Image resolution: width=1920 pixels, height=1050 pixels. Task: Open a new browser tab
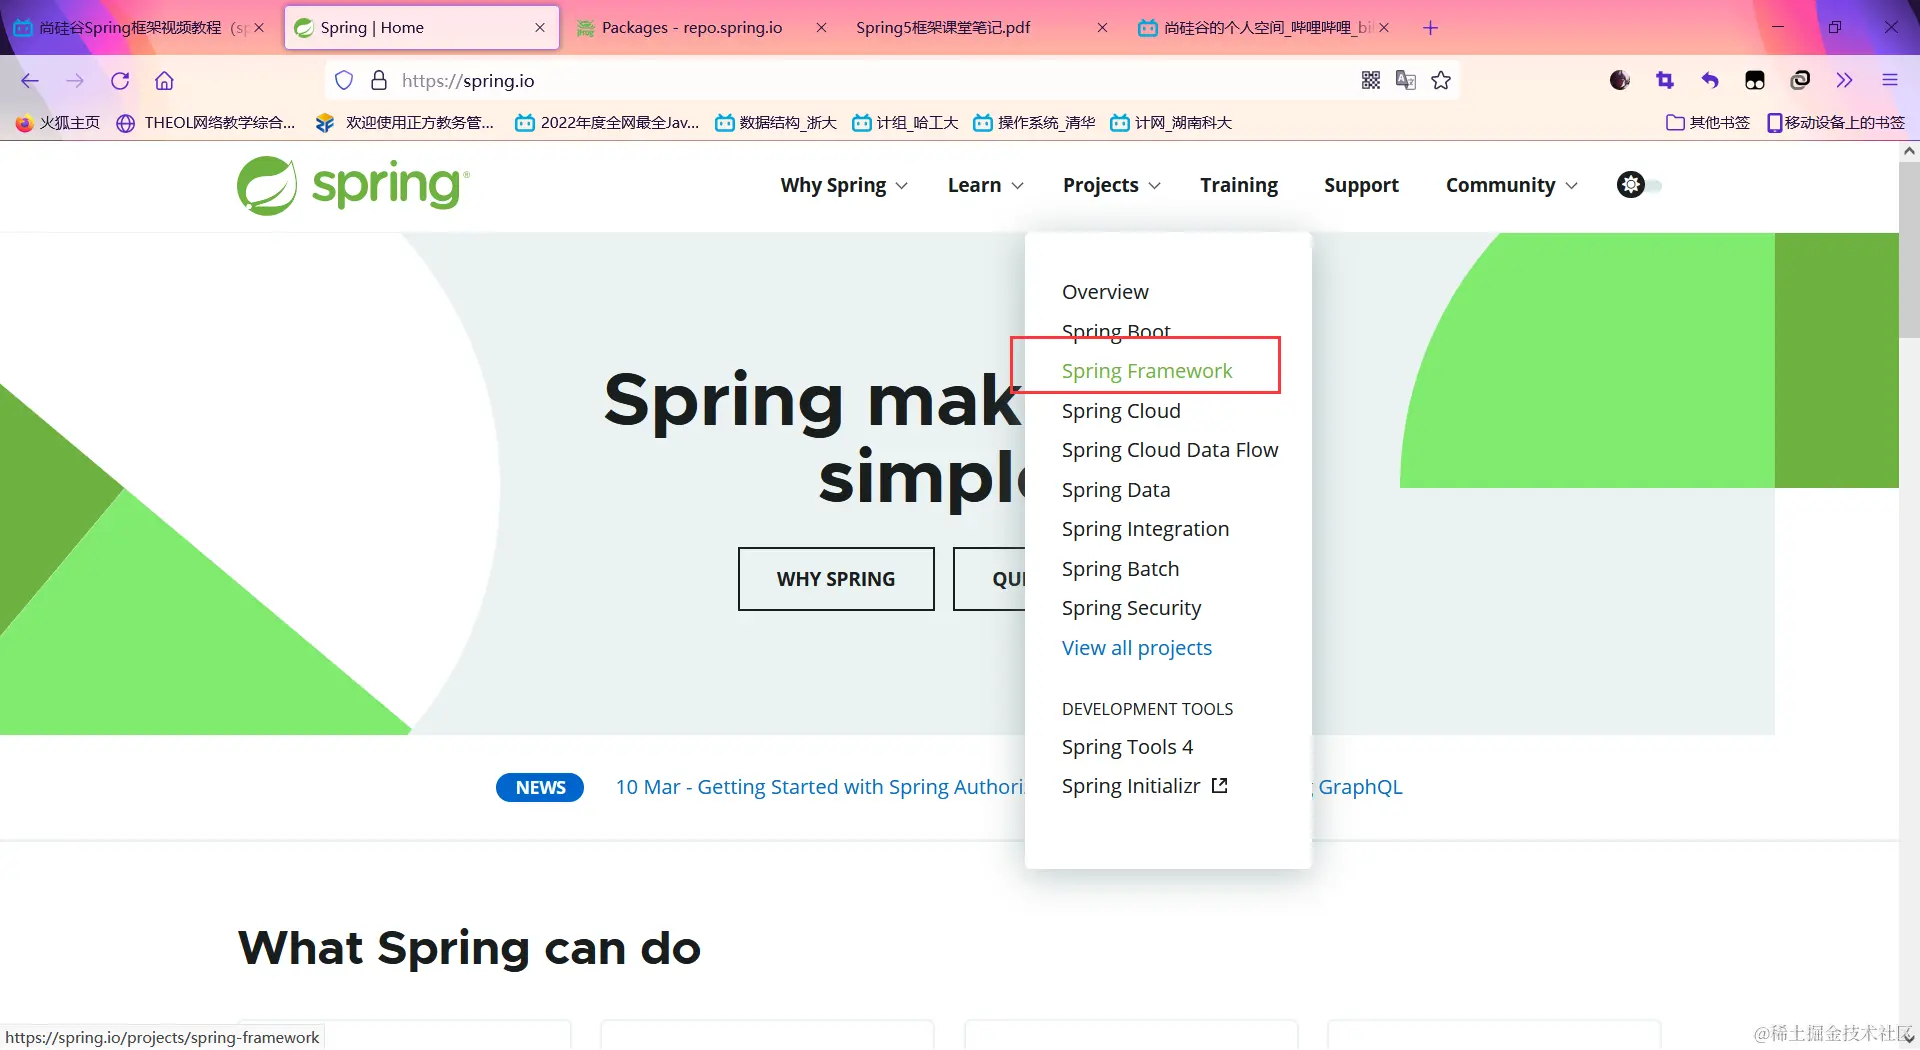(x=1430, y=28)
